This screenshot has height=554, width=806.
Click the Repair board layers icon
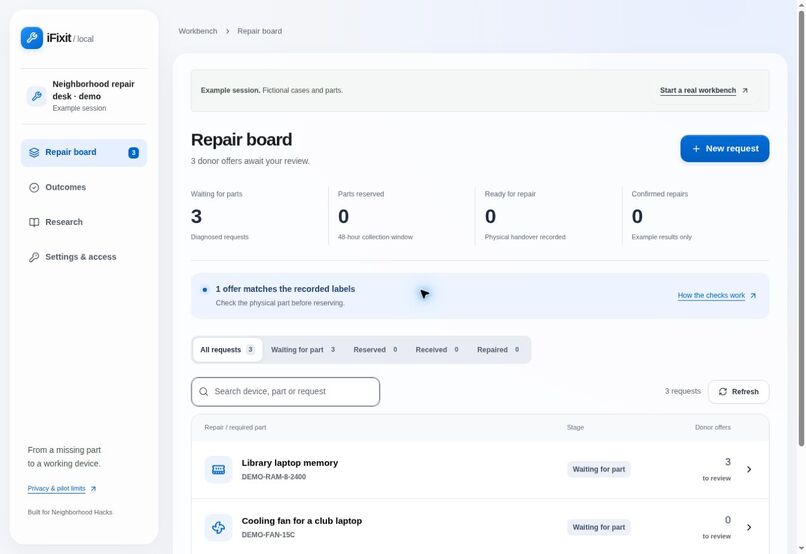(x=34, y=153)
